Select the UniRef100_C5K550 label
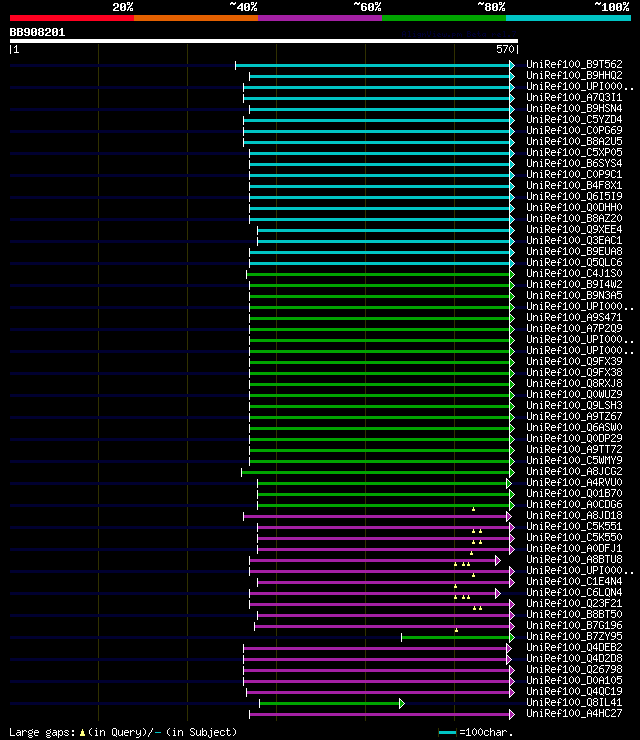Image resolution: width=640 pixels, height=740 pixels. pyautogui.click(x=574, y=537)
